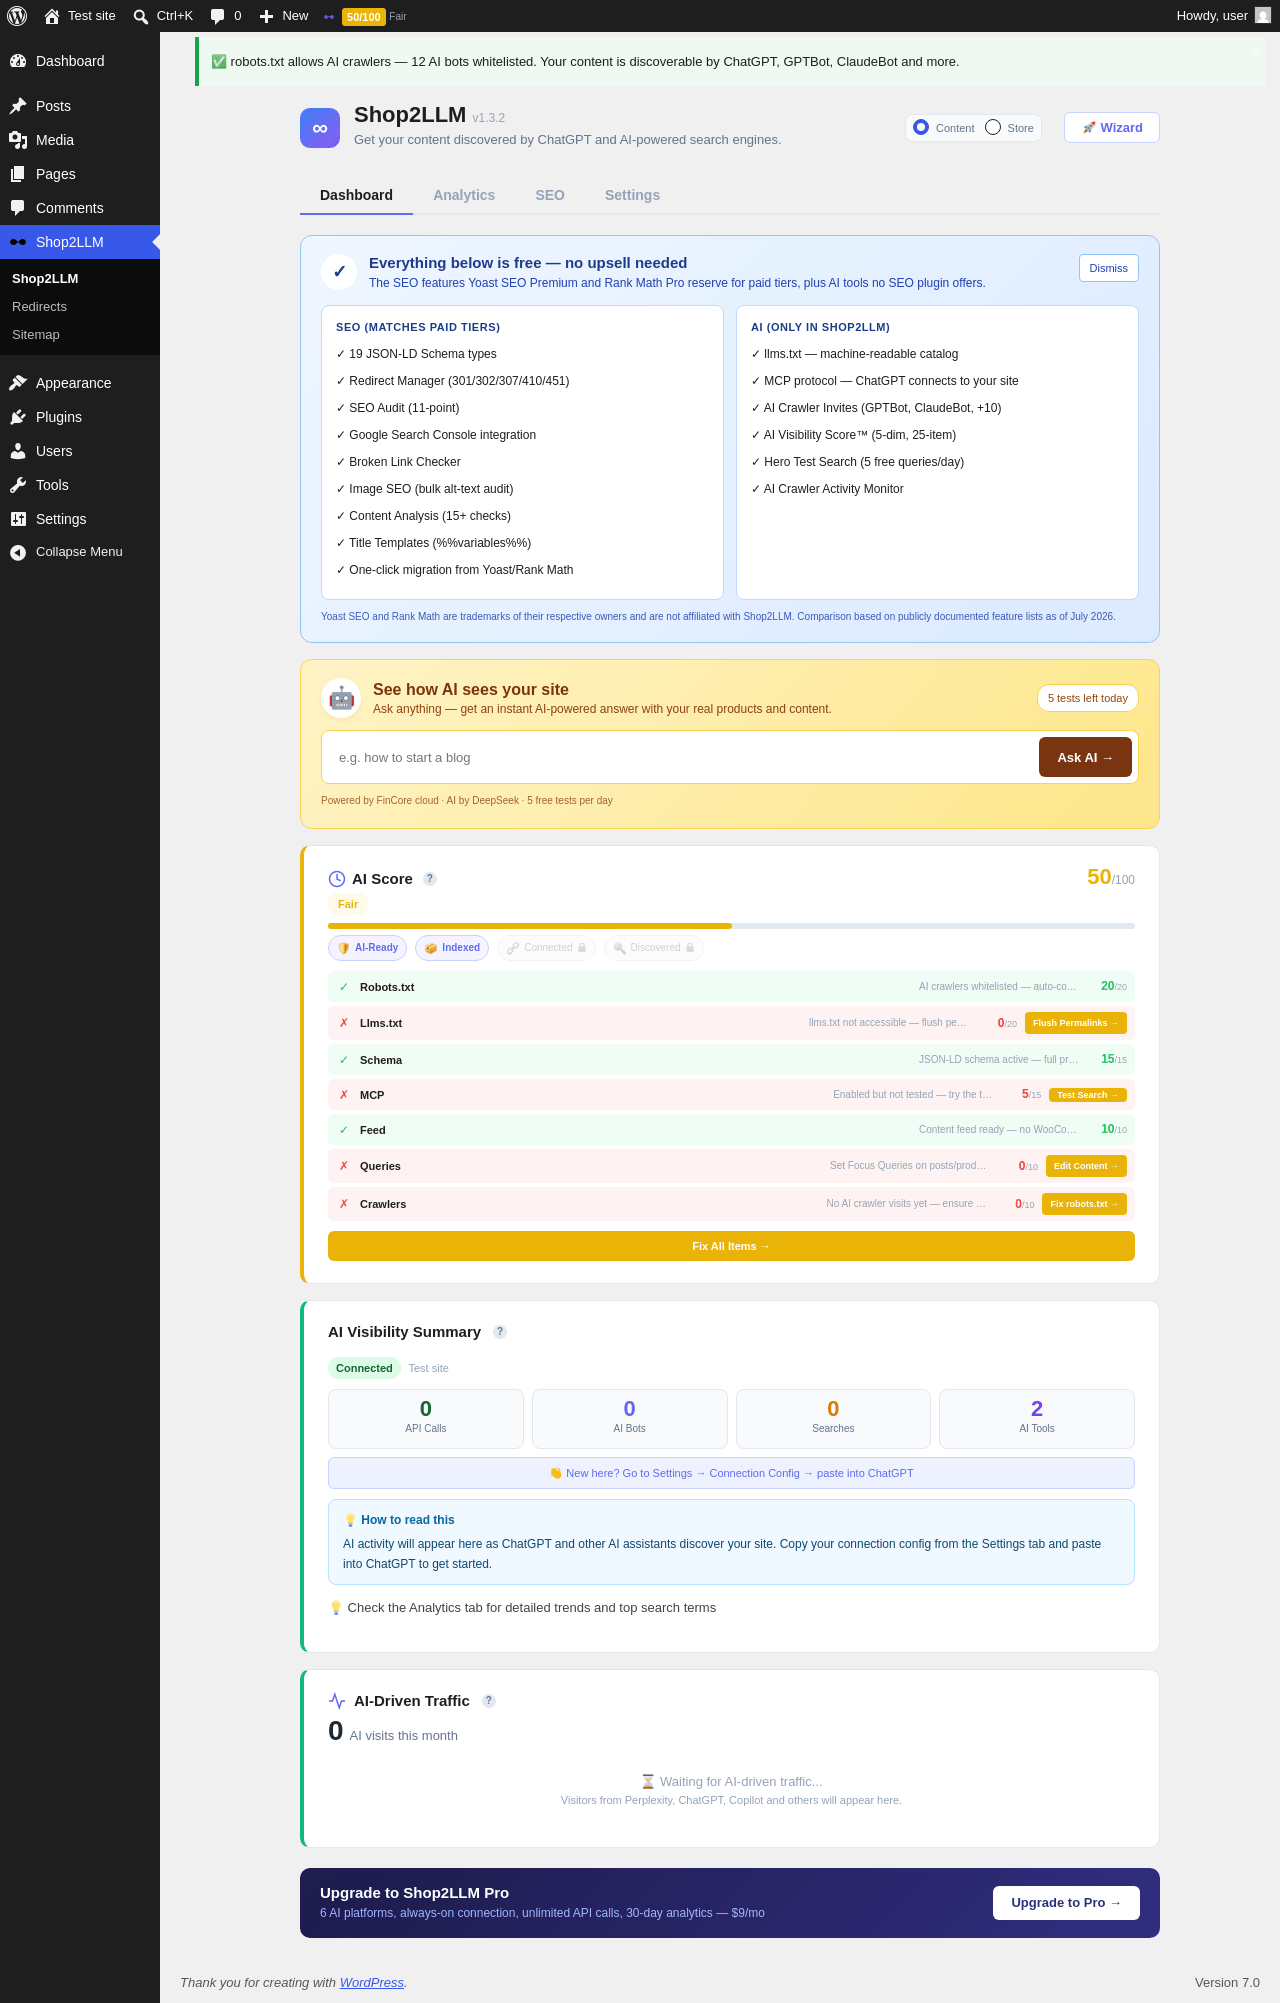
Task: Open Posts in the sidebar
Action: (x=80, y=106)
